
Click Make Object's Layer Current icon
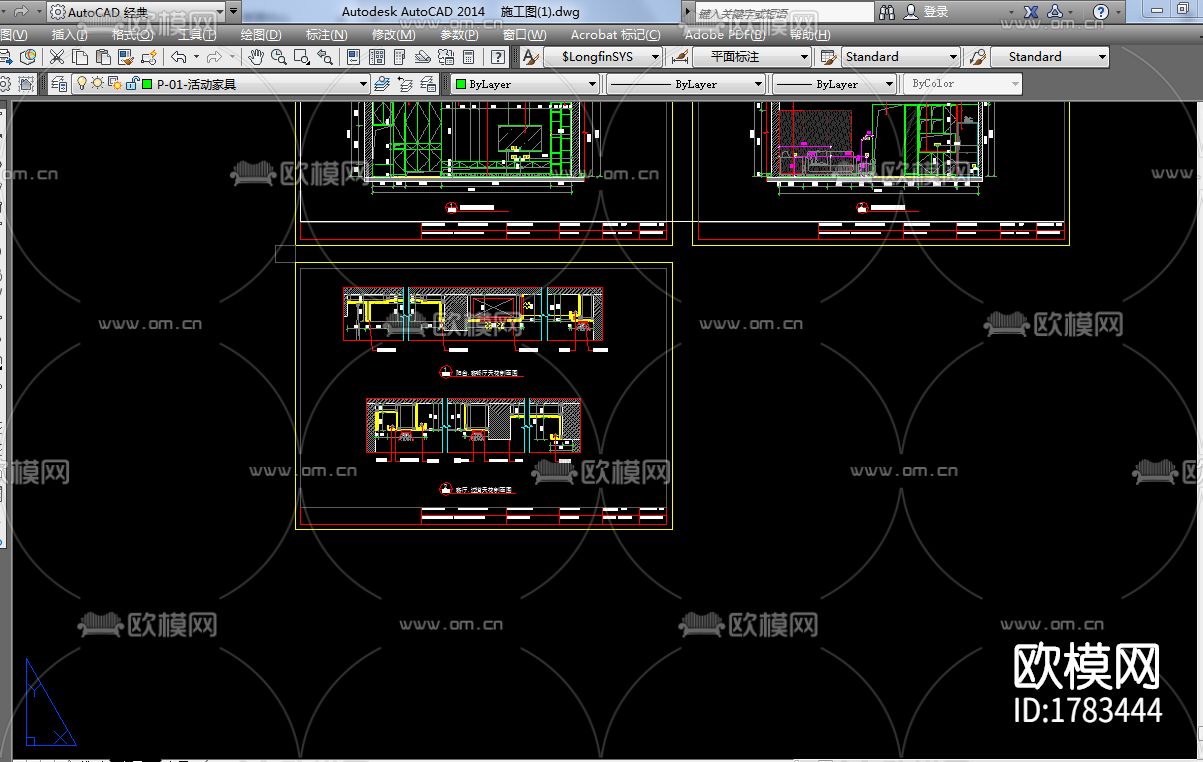[382, 84]
